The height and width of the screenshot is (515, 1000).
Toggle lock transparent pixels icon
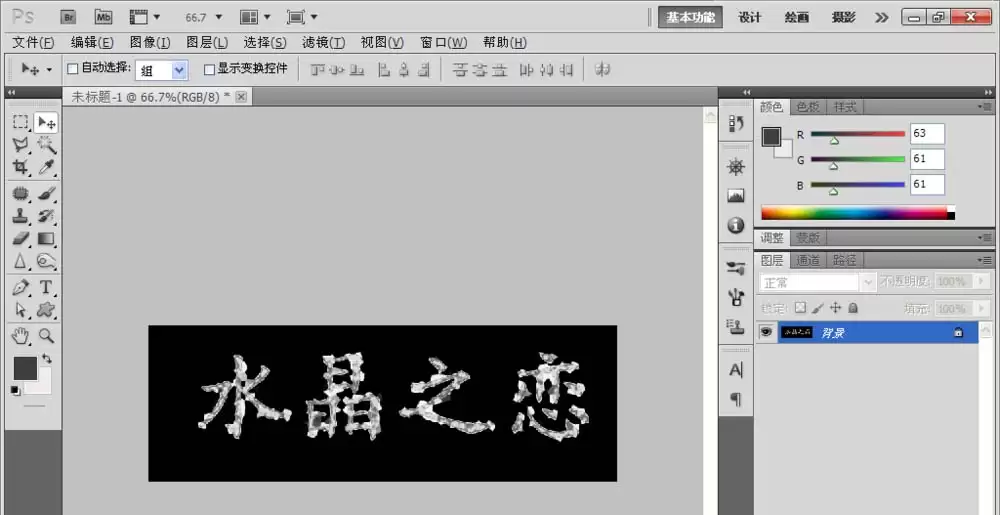tap(802, 308)
